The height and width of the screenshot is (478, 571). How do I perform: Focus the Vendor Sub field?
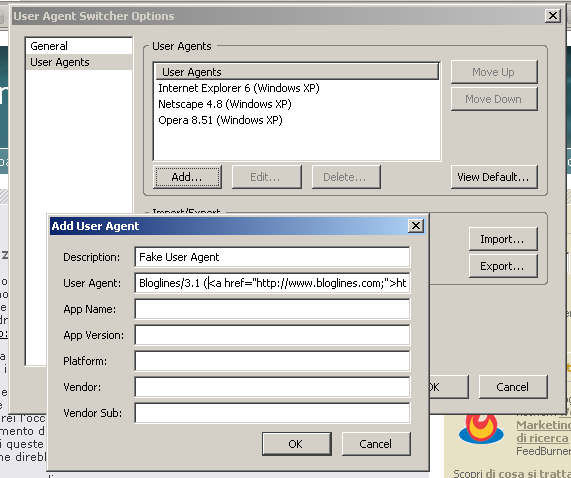(272, 413)
